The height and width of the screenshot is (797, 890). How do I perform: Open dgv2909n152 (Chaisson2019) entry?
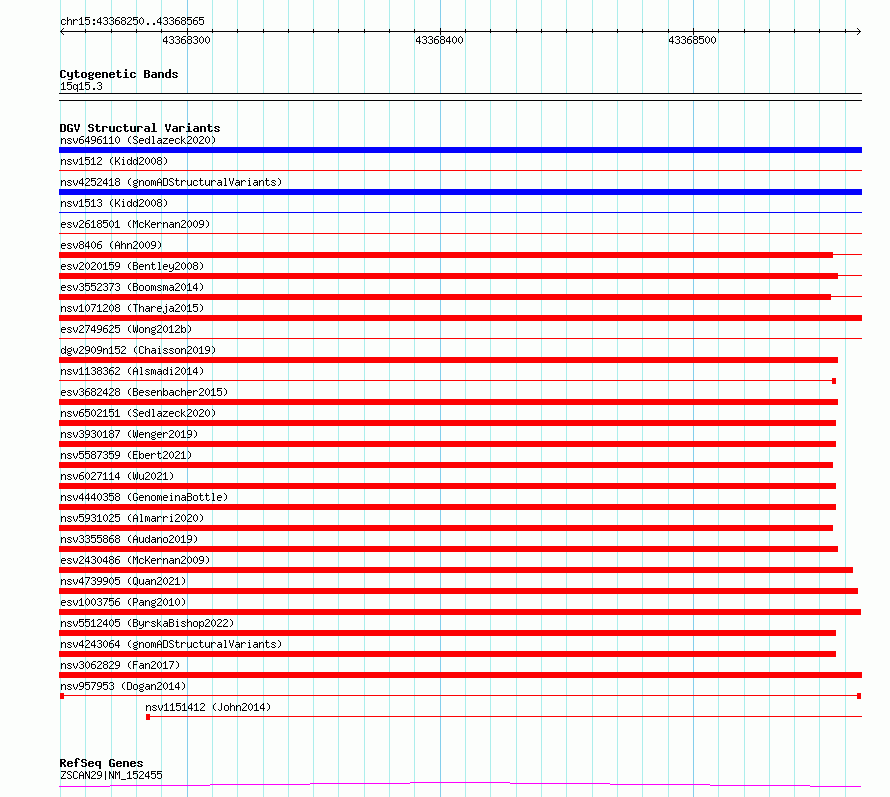(x=138, y=350)
